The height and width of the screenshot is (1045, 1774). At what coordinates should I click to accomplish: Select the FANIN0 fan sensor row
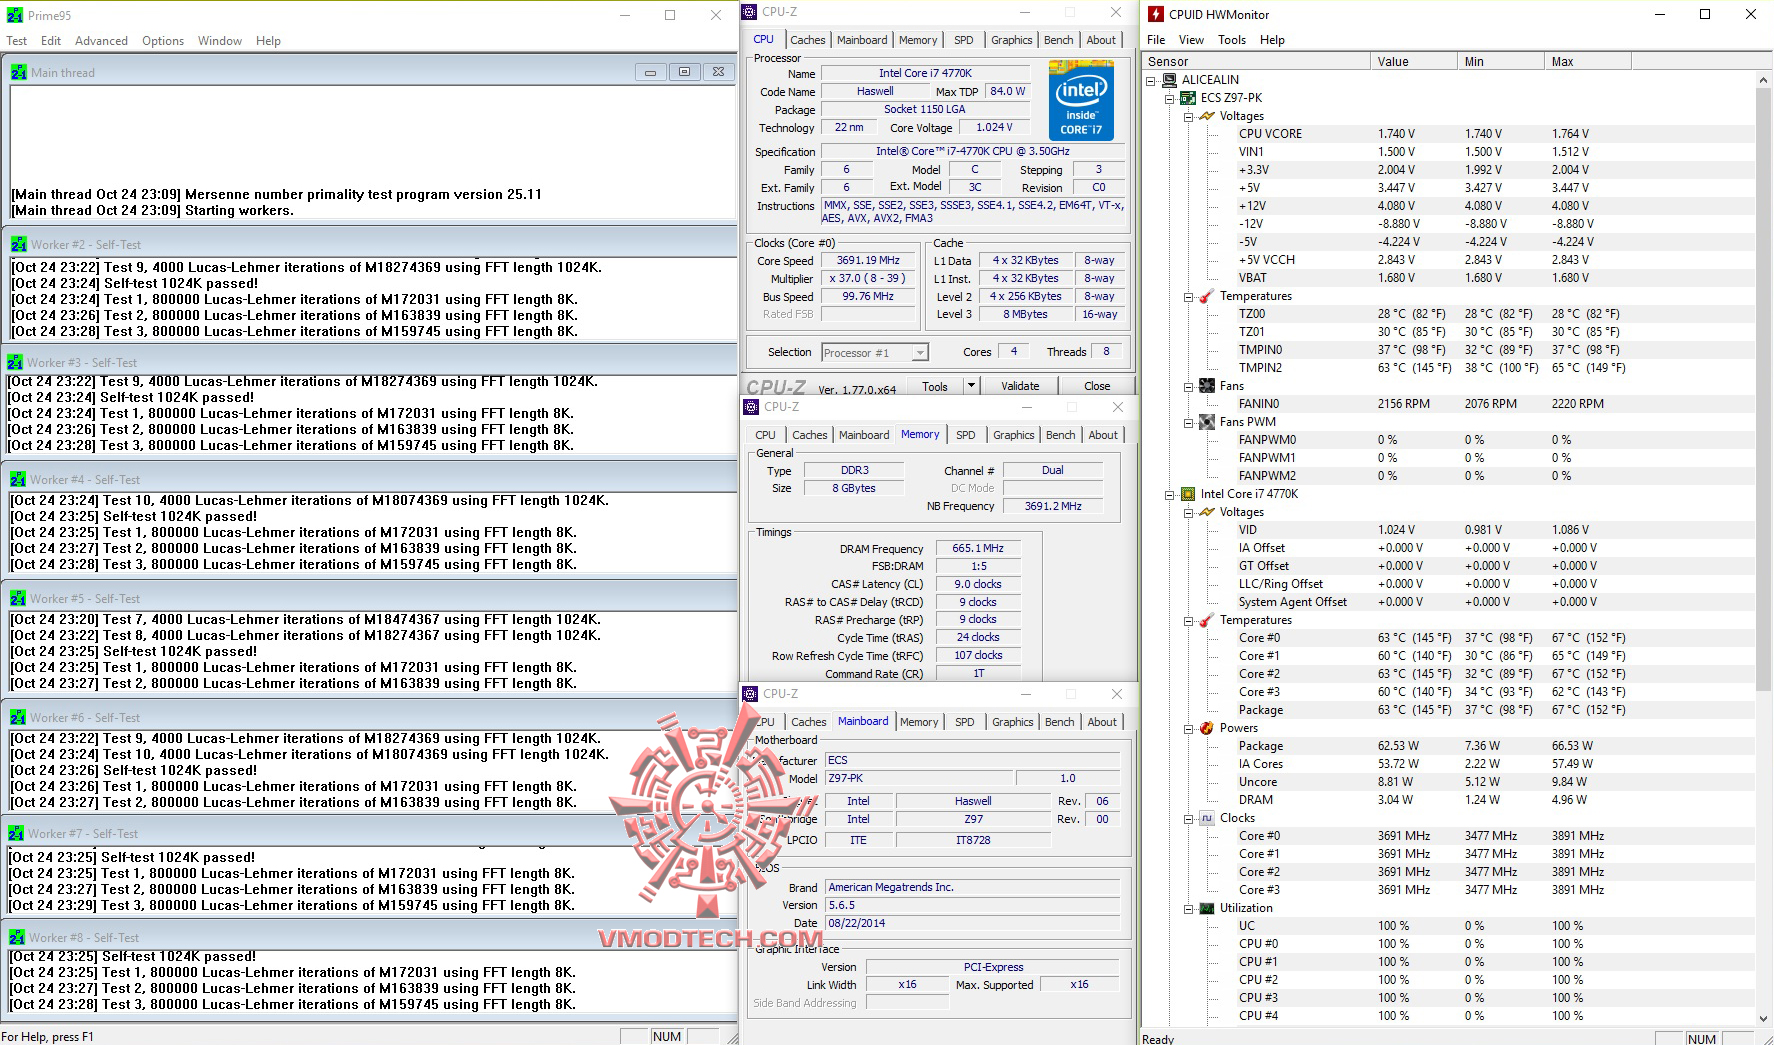[x=1450, y=404]
